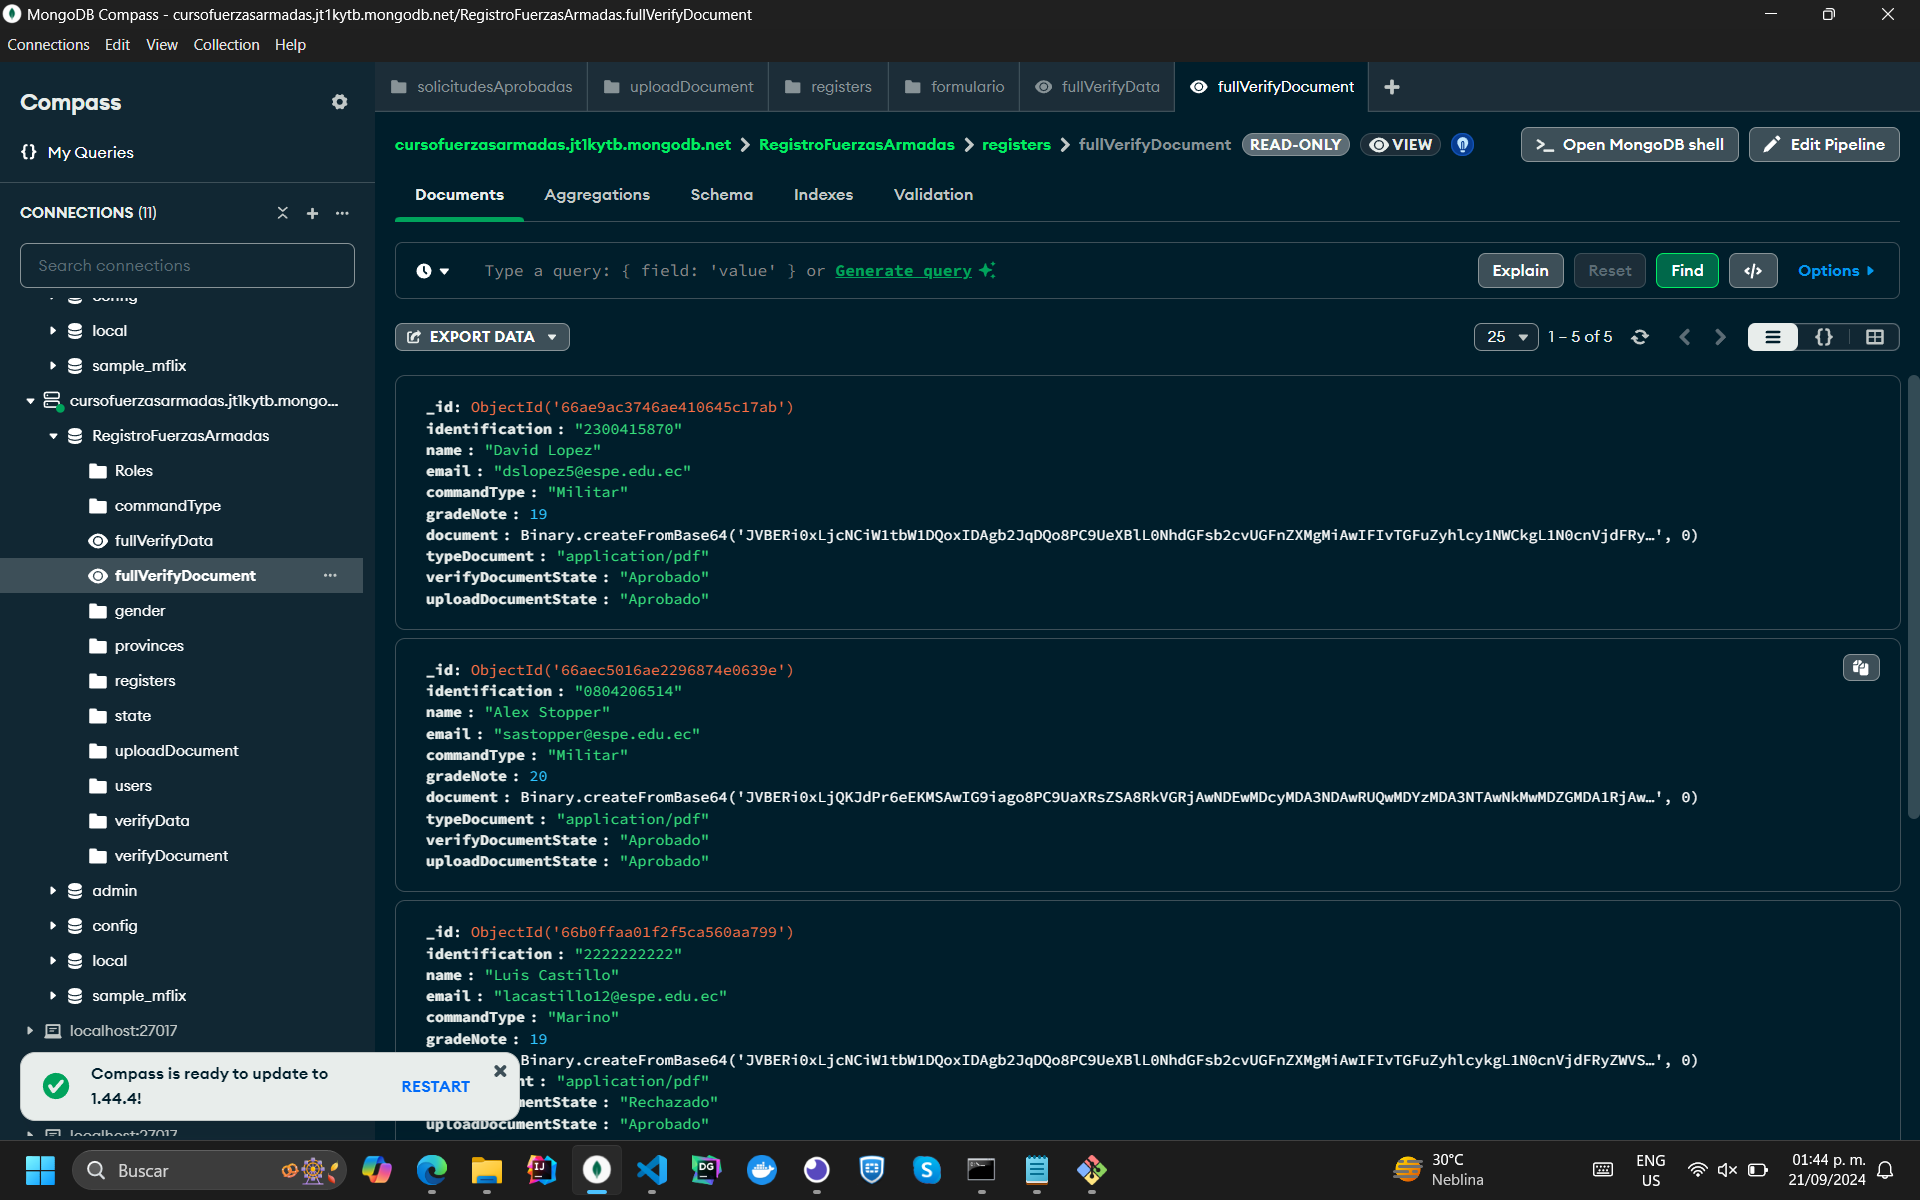Expand the localhost:27017 connection
The height and width of the screenshot is (1200, 1920).
[30, 1031]
